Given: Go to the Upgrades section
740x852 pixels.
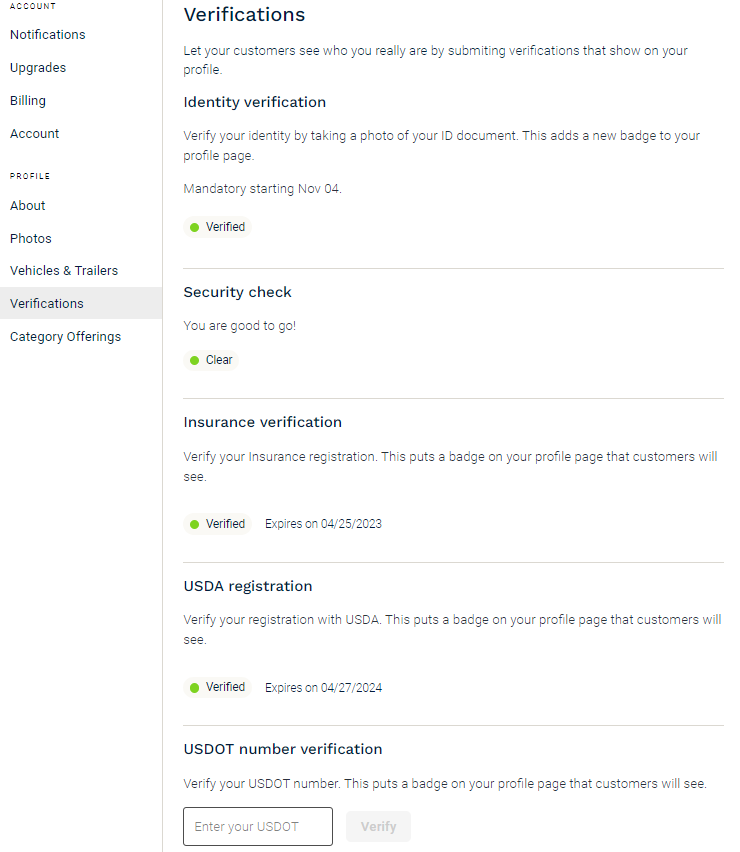Looking at the screenshot, I should click(x=38, y=68).
